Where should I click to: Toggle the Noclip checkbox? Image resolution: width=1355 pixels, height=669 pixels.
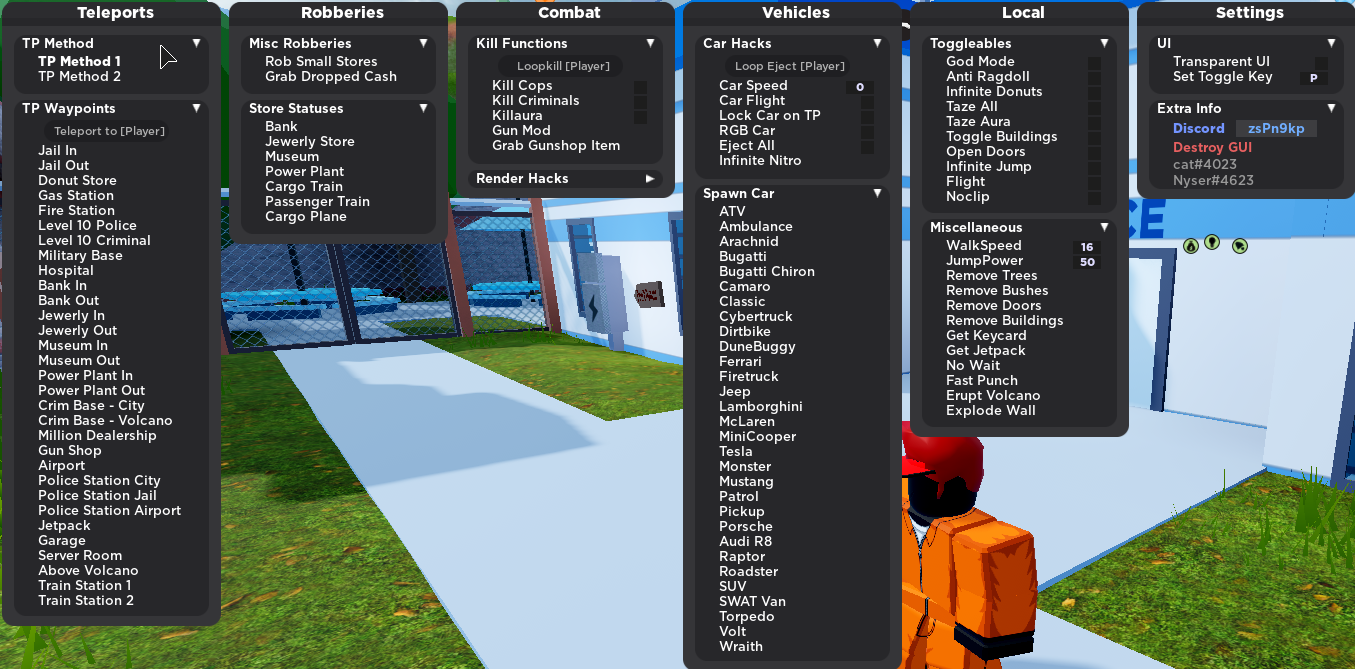[1094, 197]
